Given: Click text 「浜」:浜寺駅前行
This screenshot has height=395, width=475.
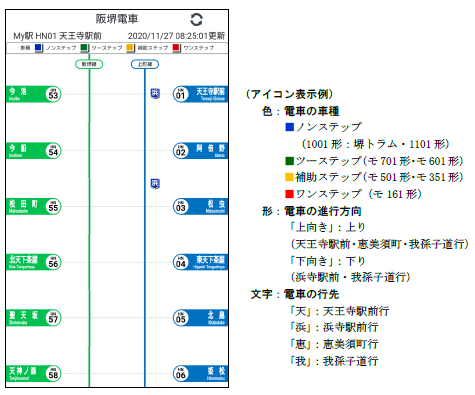Looking at the screenshot, I should [334, 327].
